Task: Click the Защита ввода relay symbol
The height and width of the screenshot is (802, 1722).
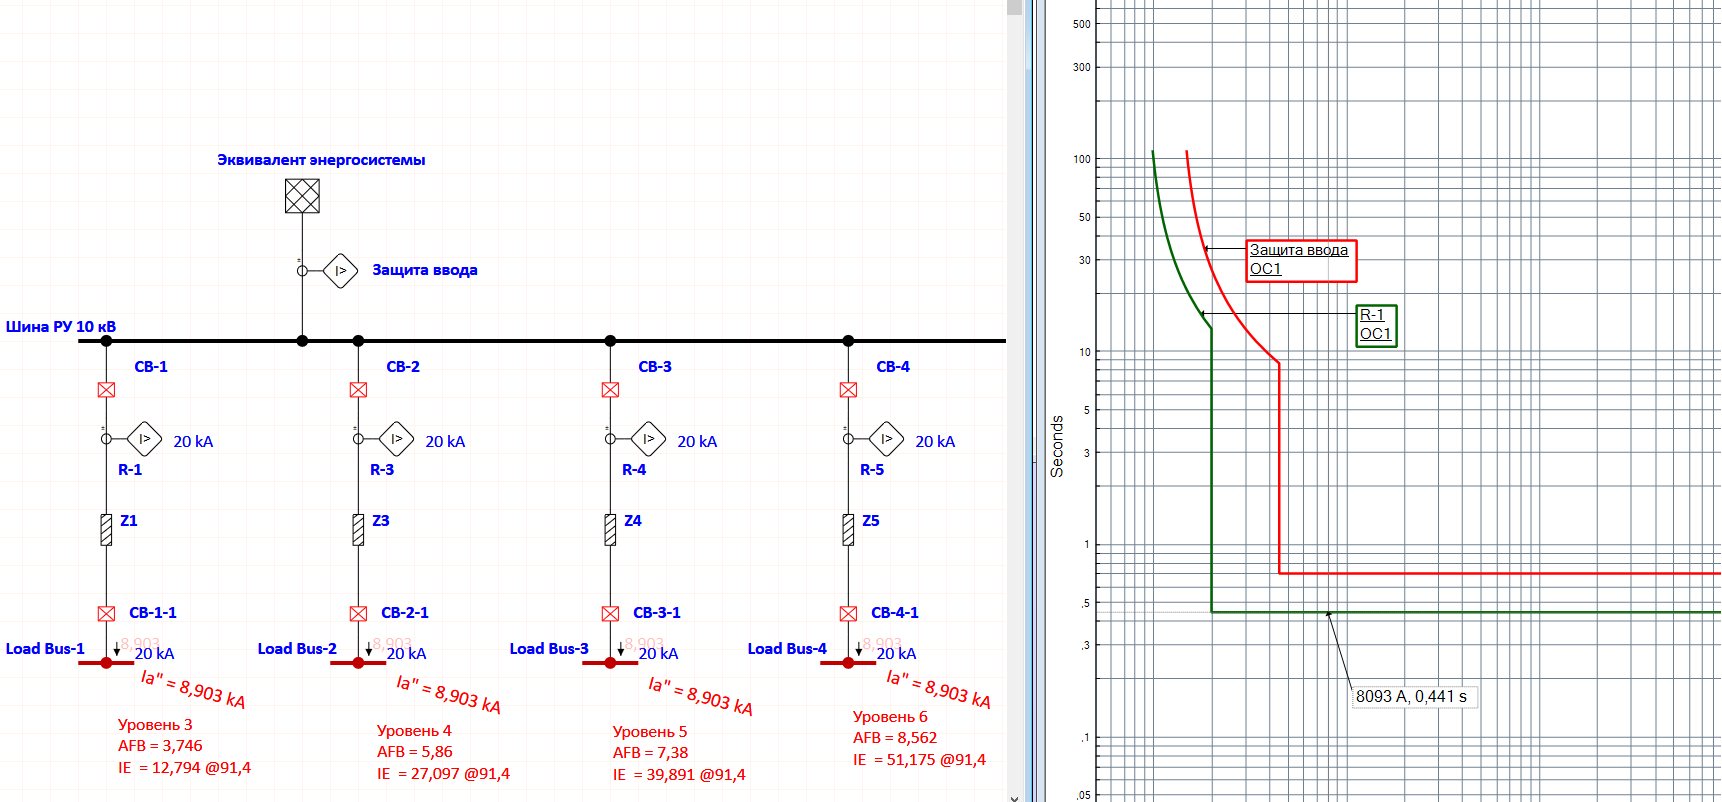Action: point(340,270)
